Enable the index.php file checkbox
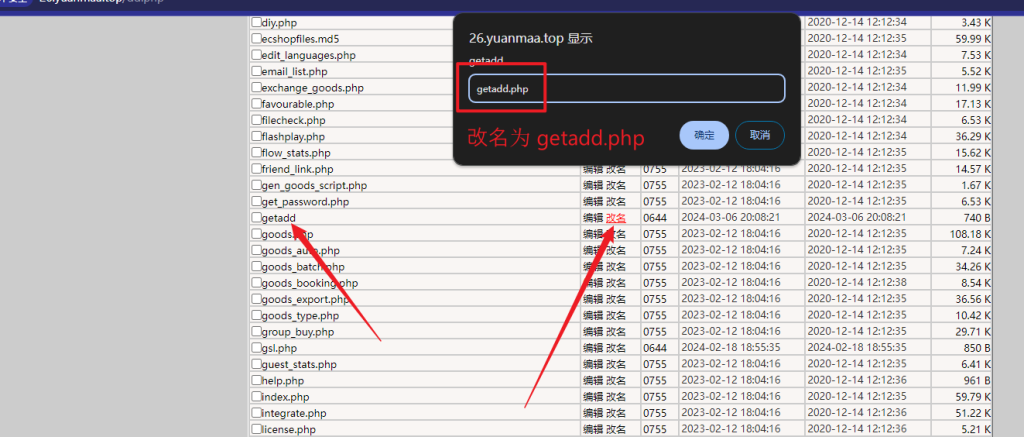The width and height of the screenshot is (1024, 437). 256,397
